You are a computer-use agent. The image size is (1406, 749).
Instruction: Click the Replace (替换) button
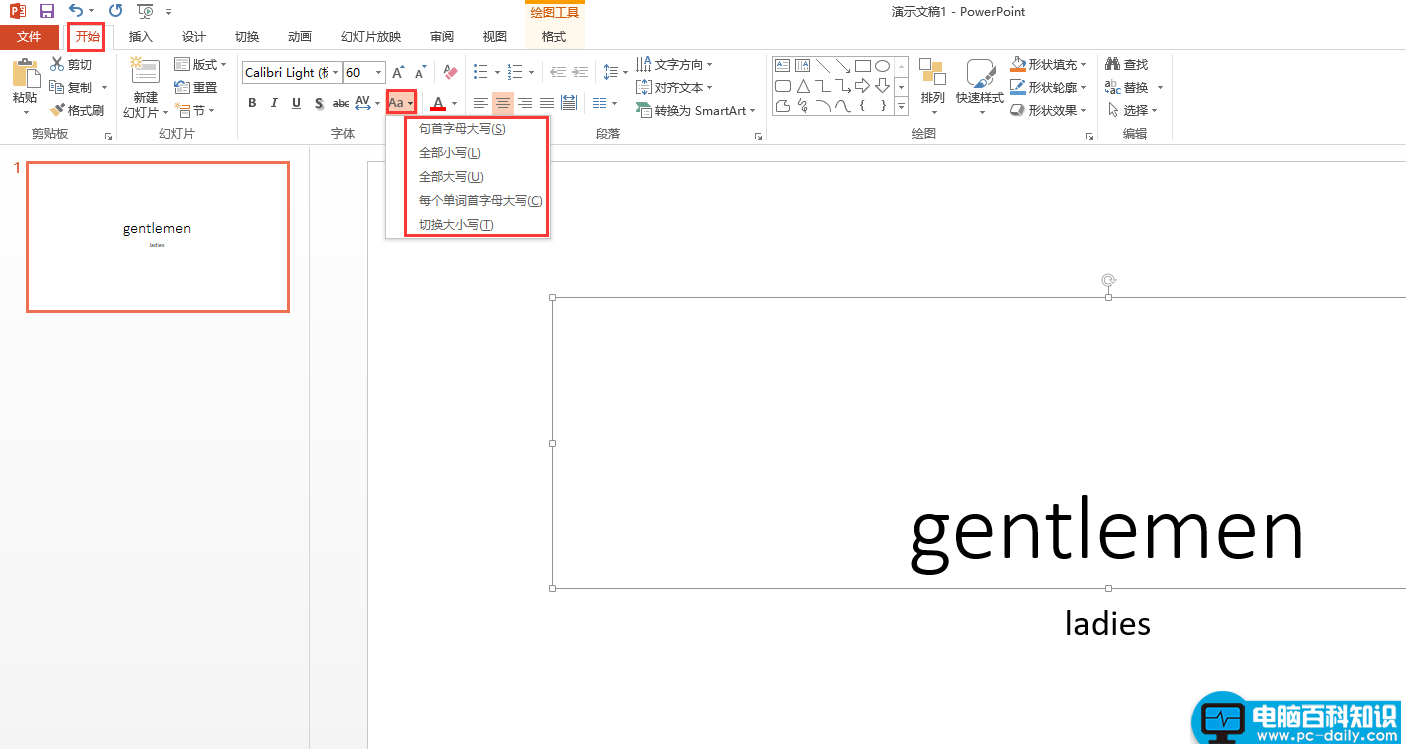tap(1128, 87)
